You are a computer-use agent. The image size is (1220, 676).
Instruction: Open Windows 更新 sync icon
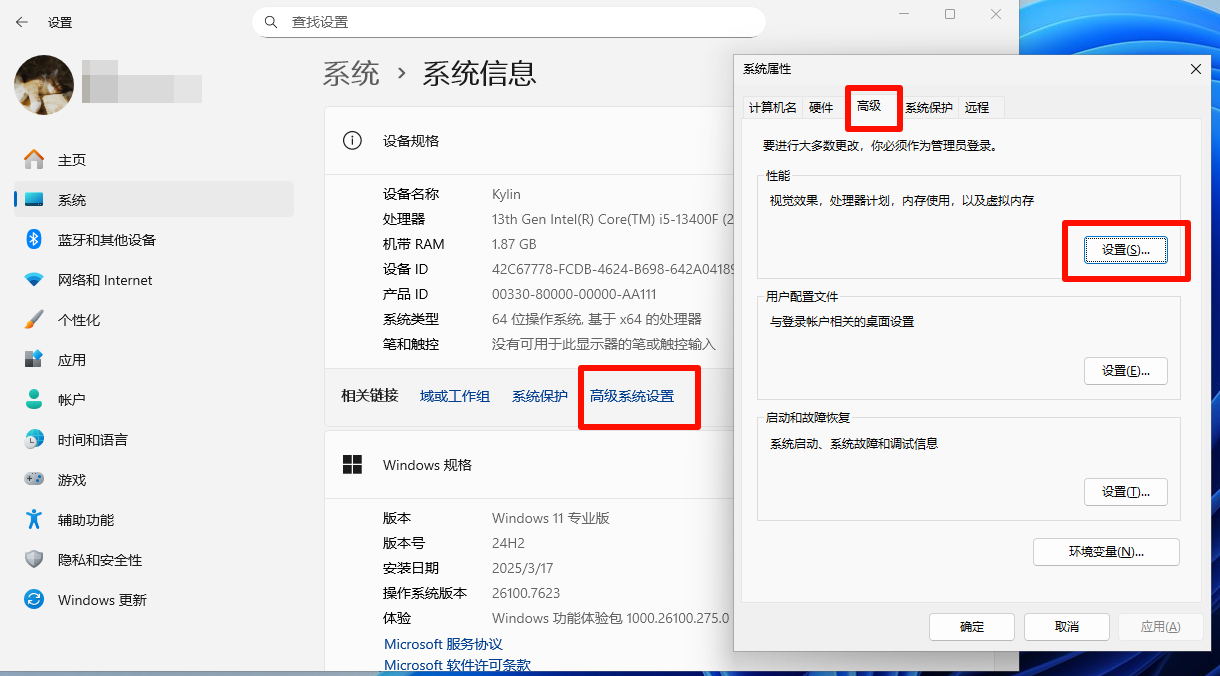pyautogui.click(x=34, y=599)
